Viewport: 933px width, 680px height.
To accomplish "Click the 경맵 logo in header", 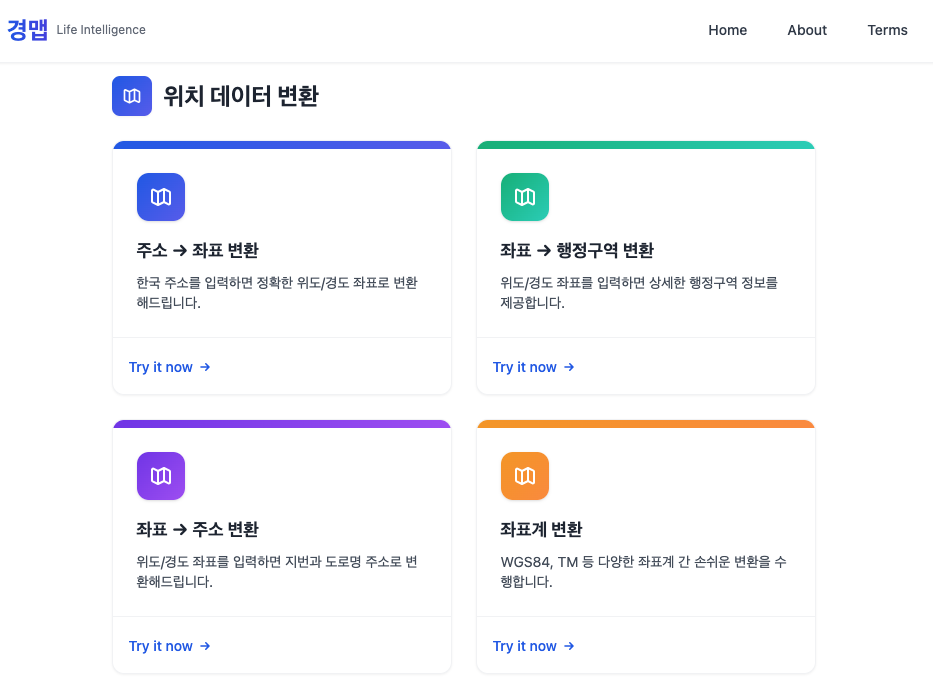I will 27,30.
